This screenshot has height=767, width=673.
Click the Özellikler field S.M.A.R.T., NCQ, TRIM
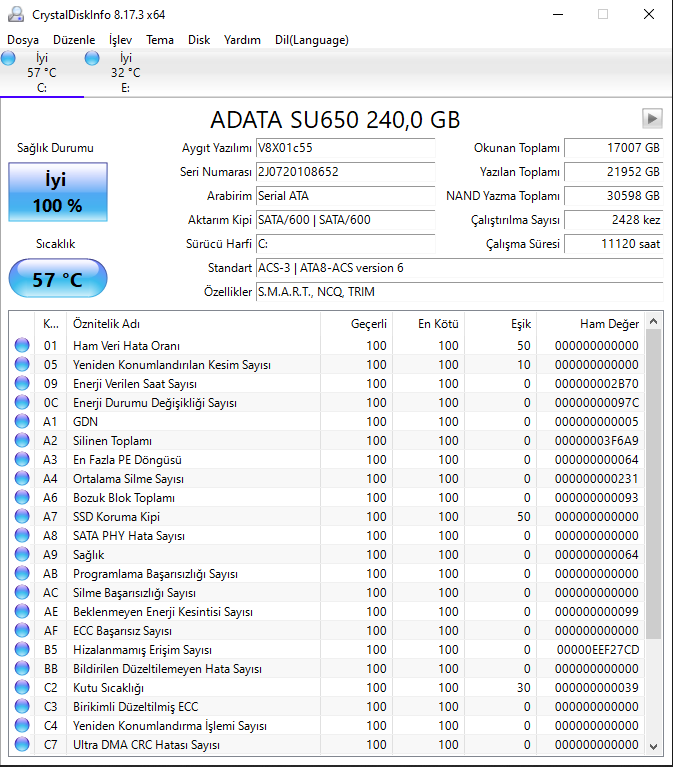tap(459, 292)
